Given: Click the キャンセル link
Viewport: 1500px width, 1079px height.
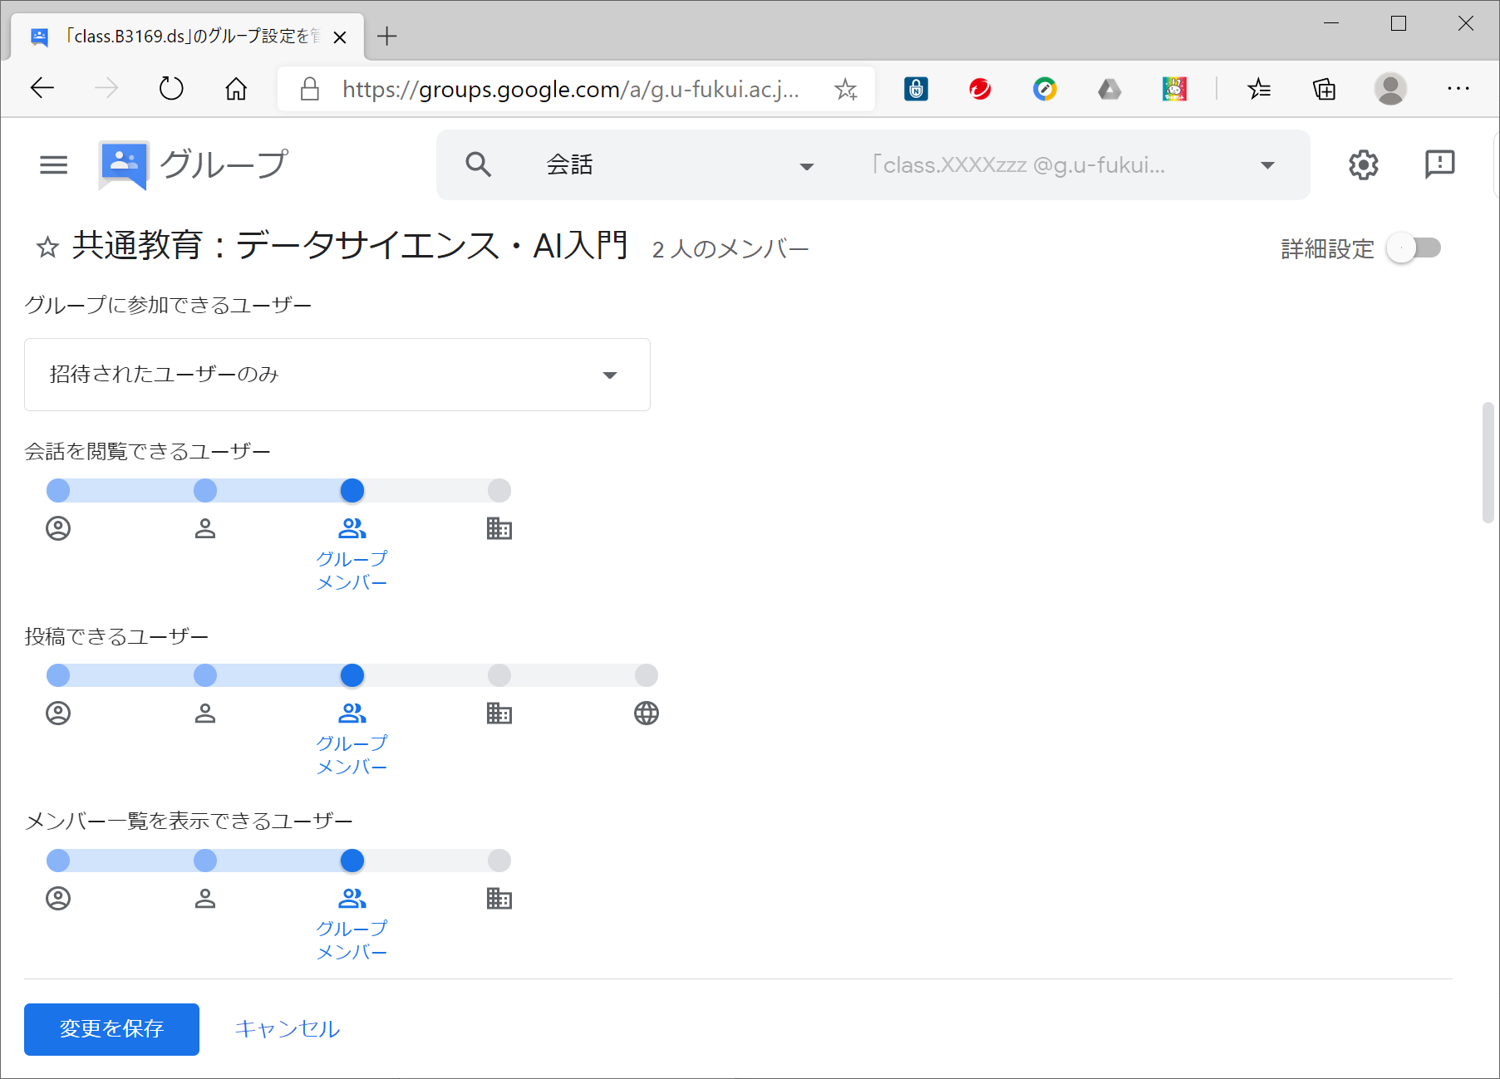Looking at the screenshot, I should click(x=287, y=1029).
